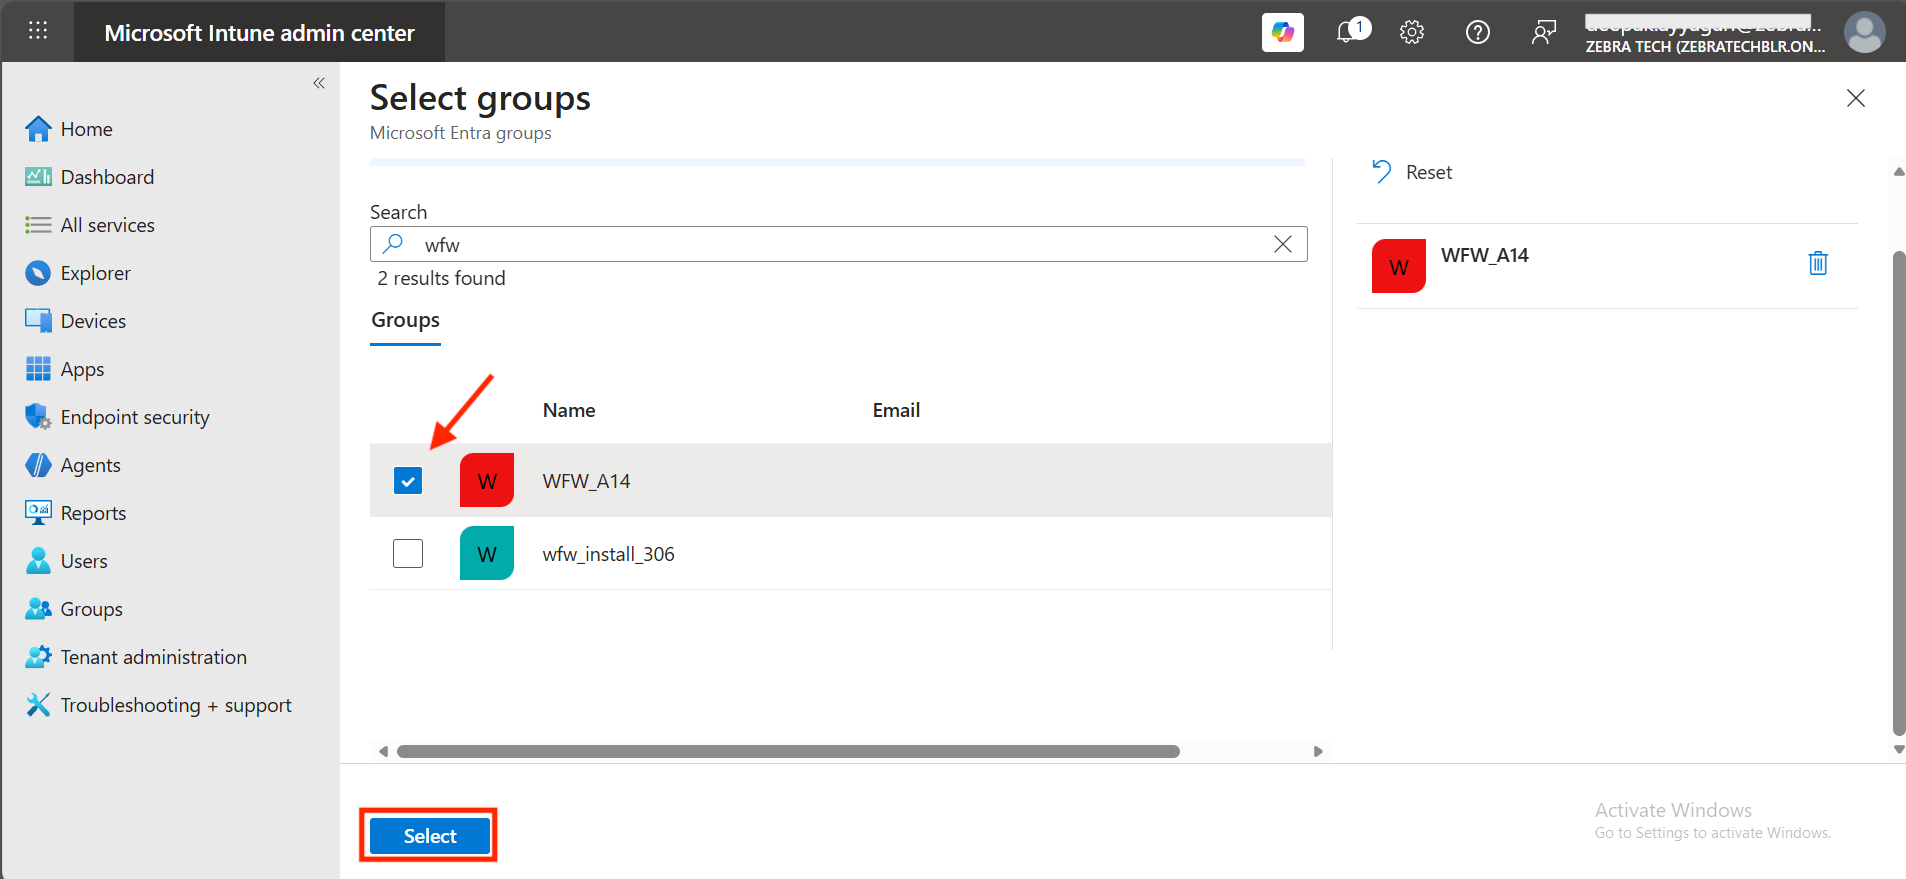The image size is (1906, 879).
Task: Confirm with the Select button
Action: coord(430,836)
